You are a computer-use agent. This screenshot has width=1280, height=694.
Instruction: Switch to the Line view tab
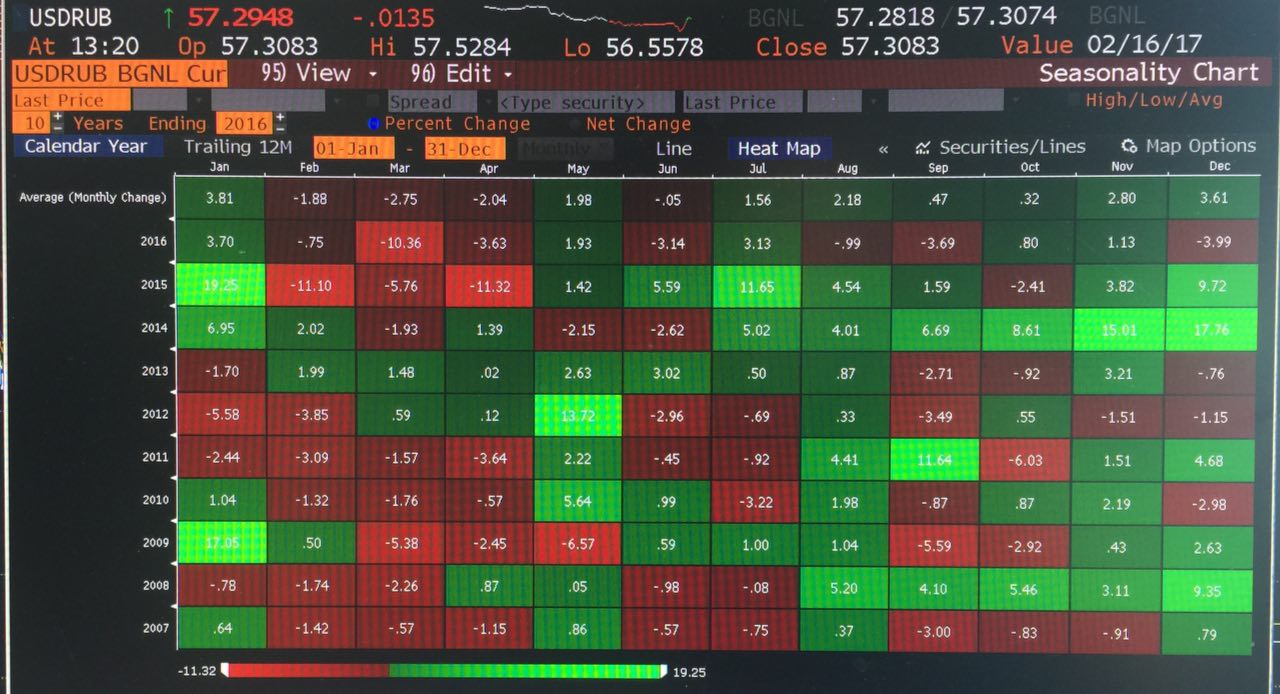[673, 148]
